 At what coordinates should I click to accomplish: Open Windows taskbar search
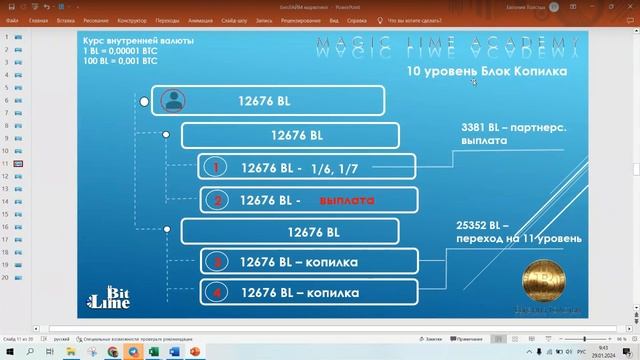[x=30, y=351]
